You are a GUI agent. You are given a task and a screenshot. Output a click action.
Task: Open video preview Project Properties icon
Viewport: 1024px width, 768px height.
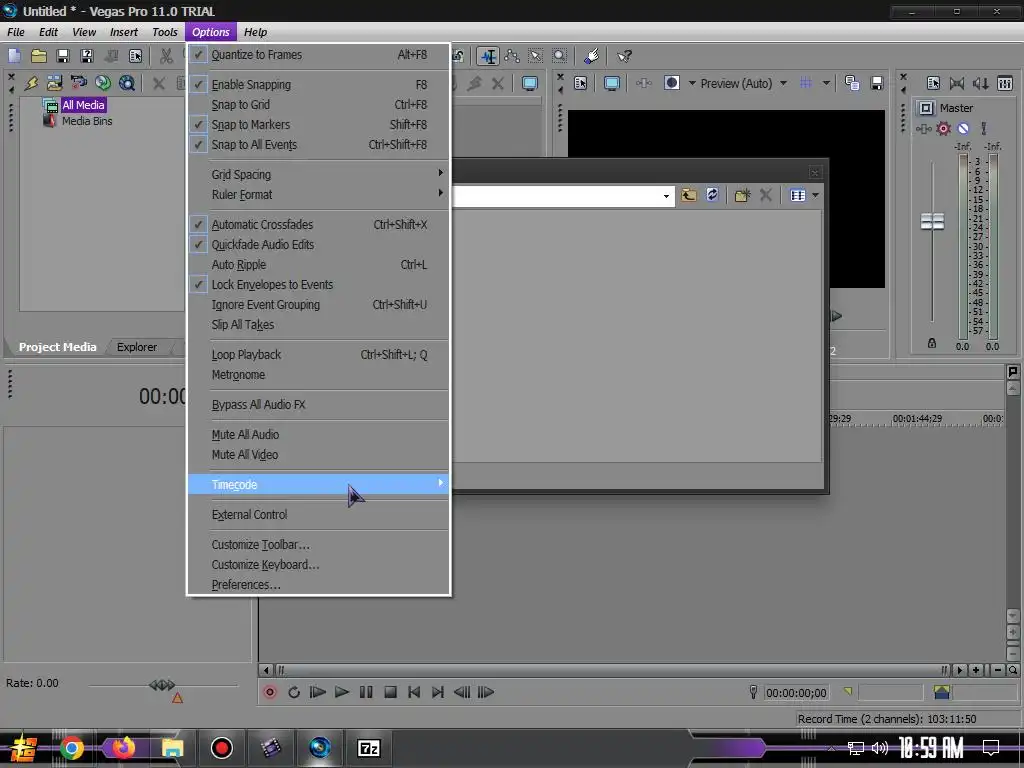point(581,83)
